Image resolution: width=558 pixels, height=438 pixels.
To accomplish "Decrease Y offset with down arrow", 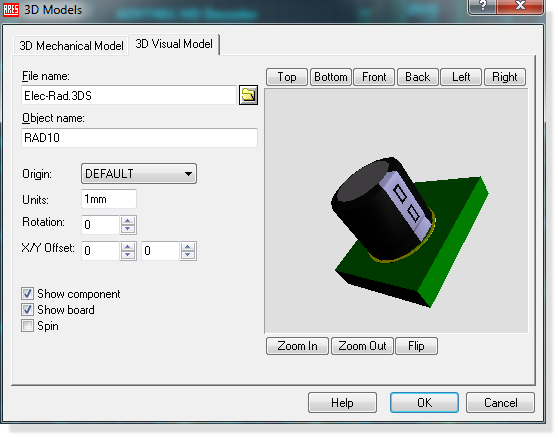I will 188,255.
